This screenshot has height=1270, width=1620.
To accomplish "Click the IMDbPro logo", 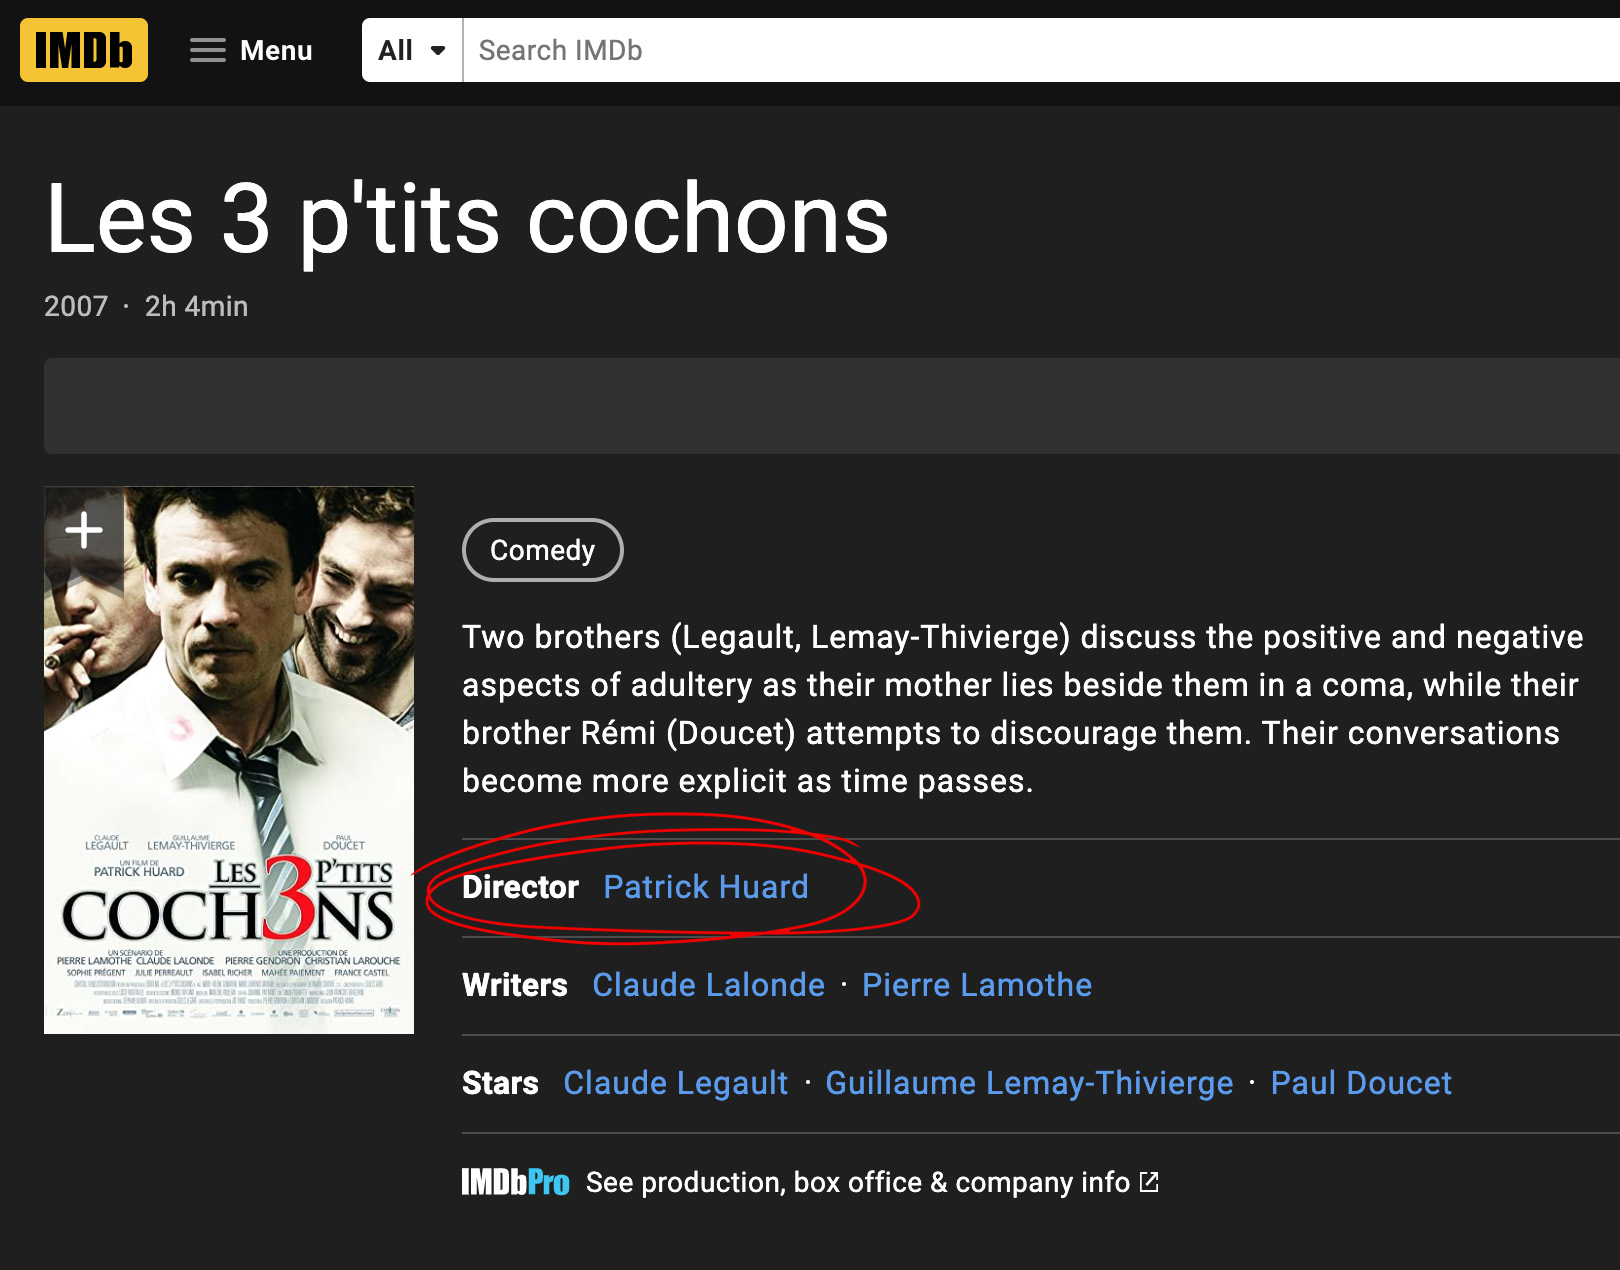I will coord(515,1182).
